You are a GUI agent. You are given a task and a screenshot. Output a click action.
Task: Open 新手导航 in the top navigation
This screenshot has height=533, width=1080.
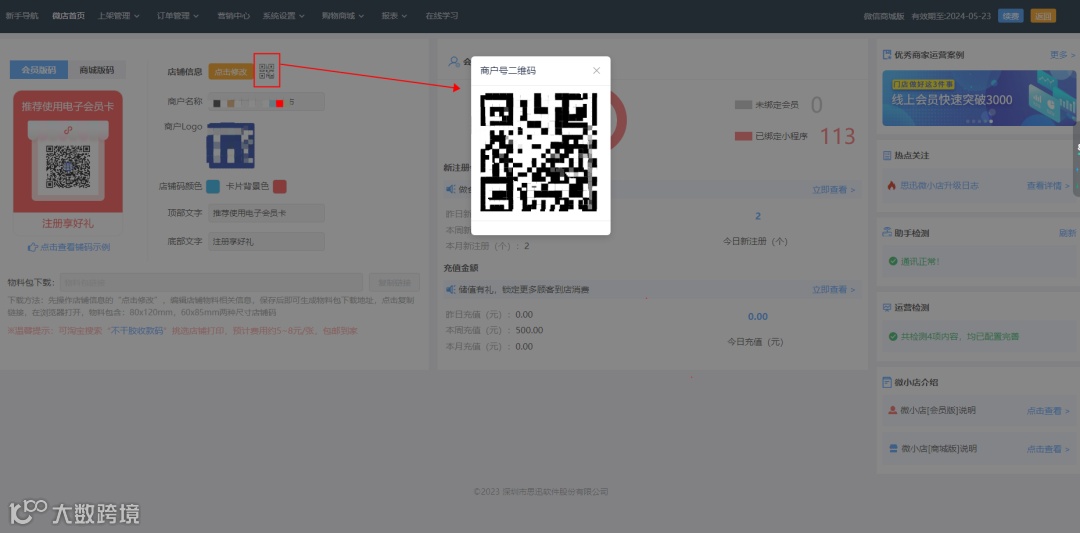pyautogui.click(x=22, y=16)
